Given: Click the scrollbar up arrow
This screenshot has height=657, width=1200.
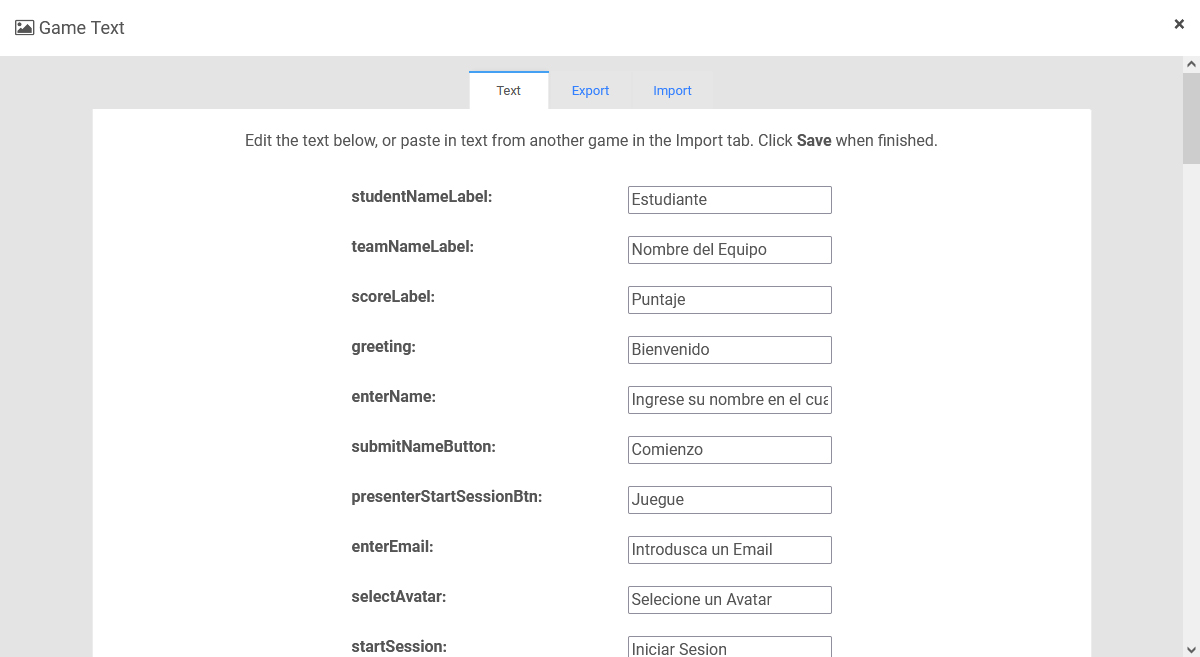Looking at the screenshot, I should coord(1191,64).
